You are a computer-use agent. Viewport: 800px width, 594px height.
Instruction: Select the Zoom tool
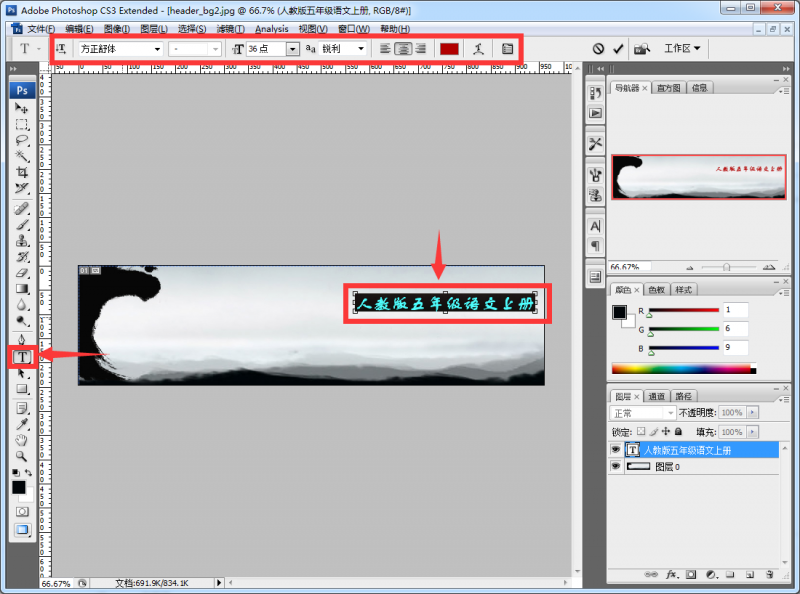(21, 456)
